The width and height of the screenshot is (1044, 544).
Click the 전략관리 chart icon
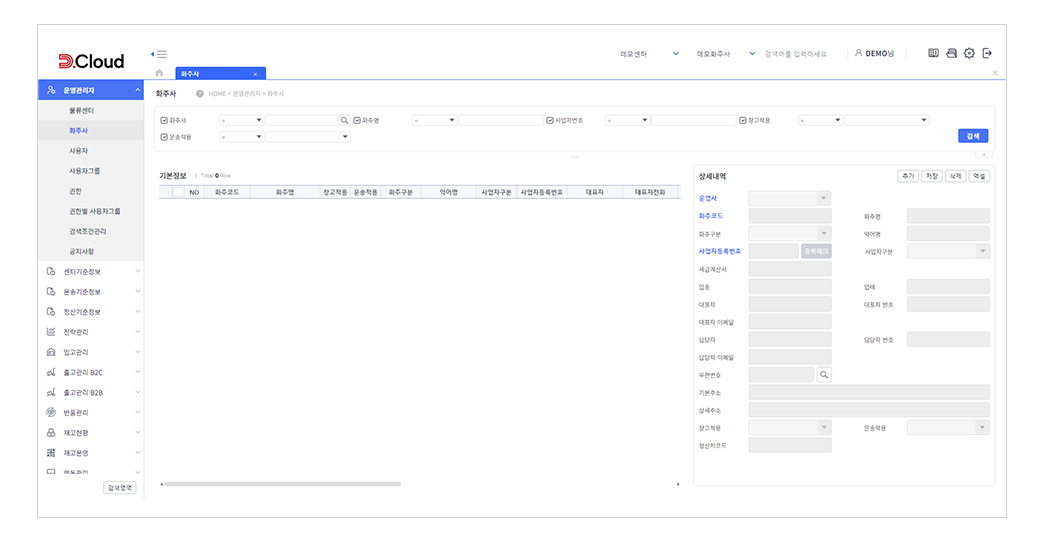(51, 332)
